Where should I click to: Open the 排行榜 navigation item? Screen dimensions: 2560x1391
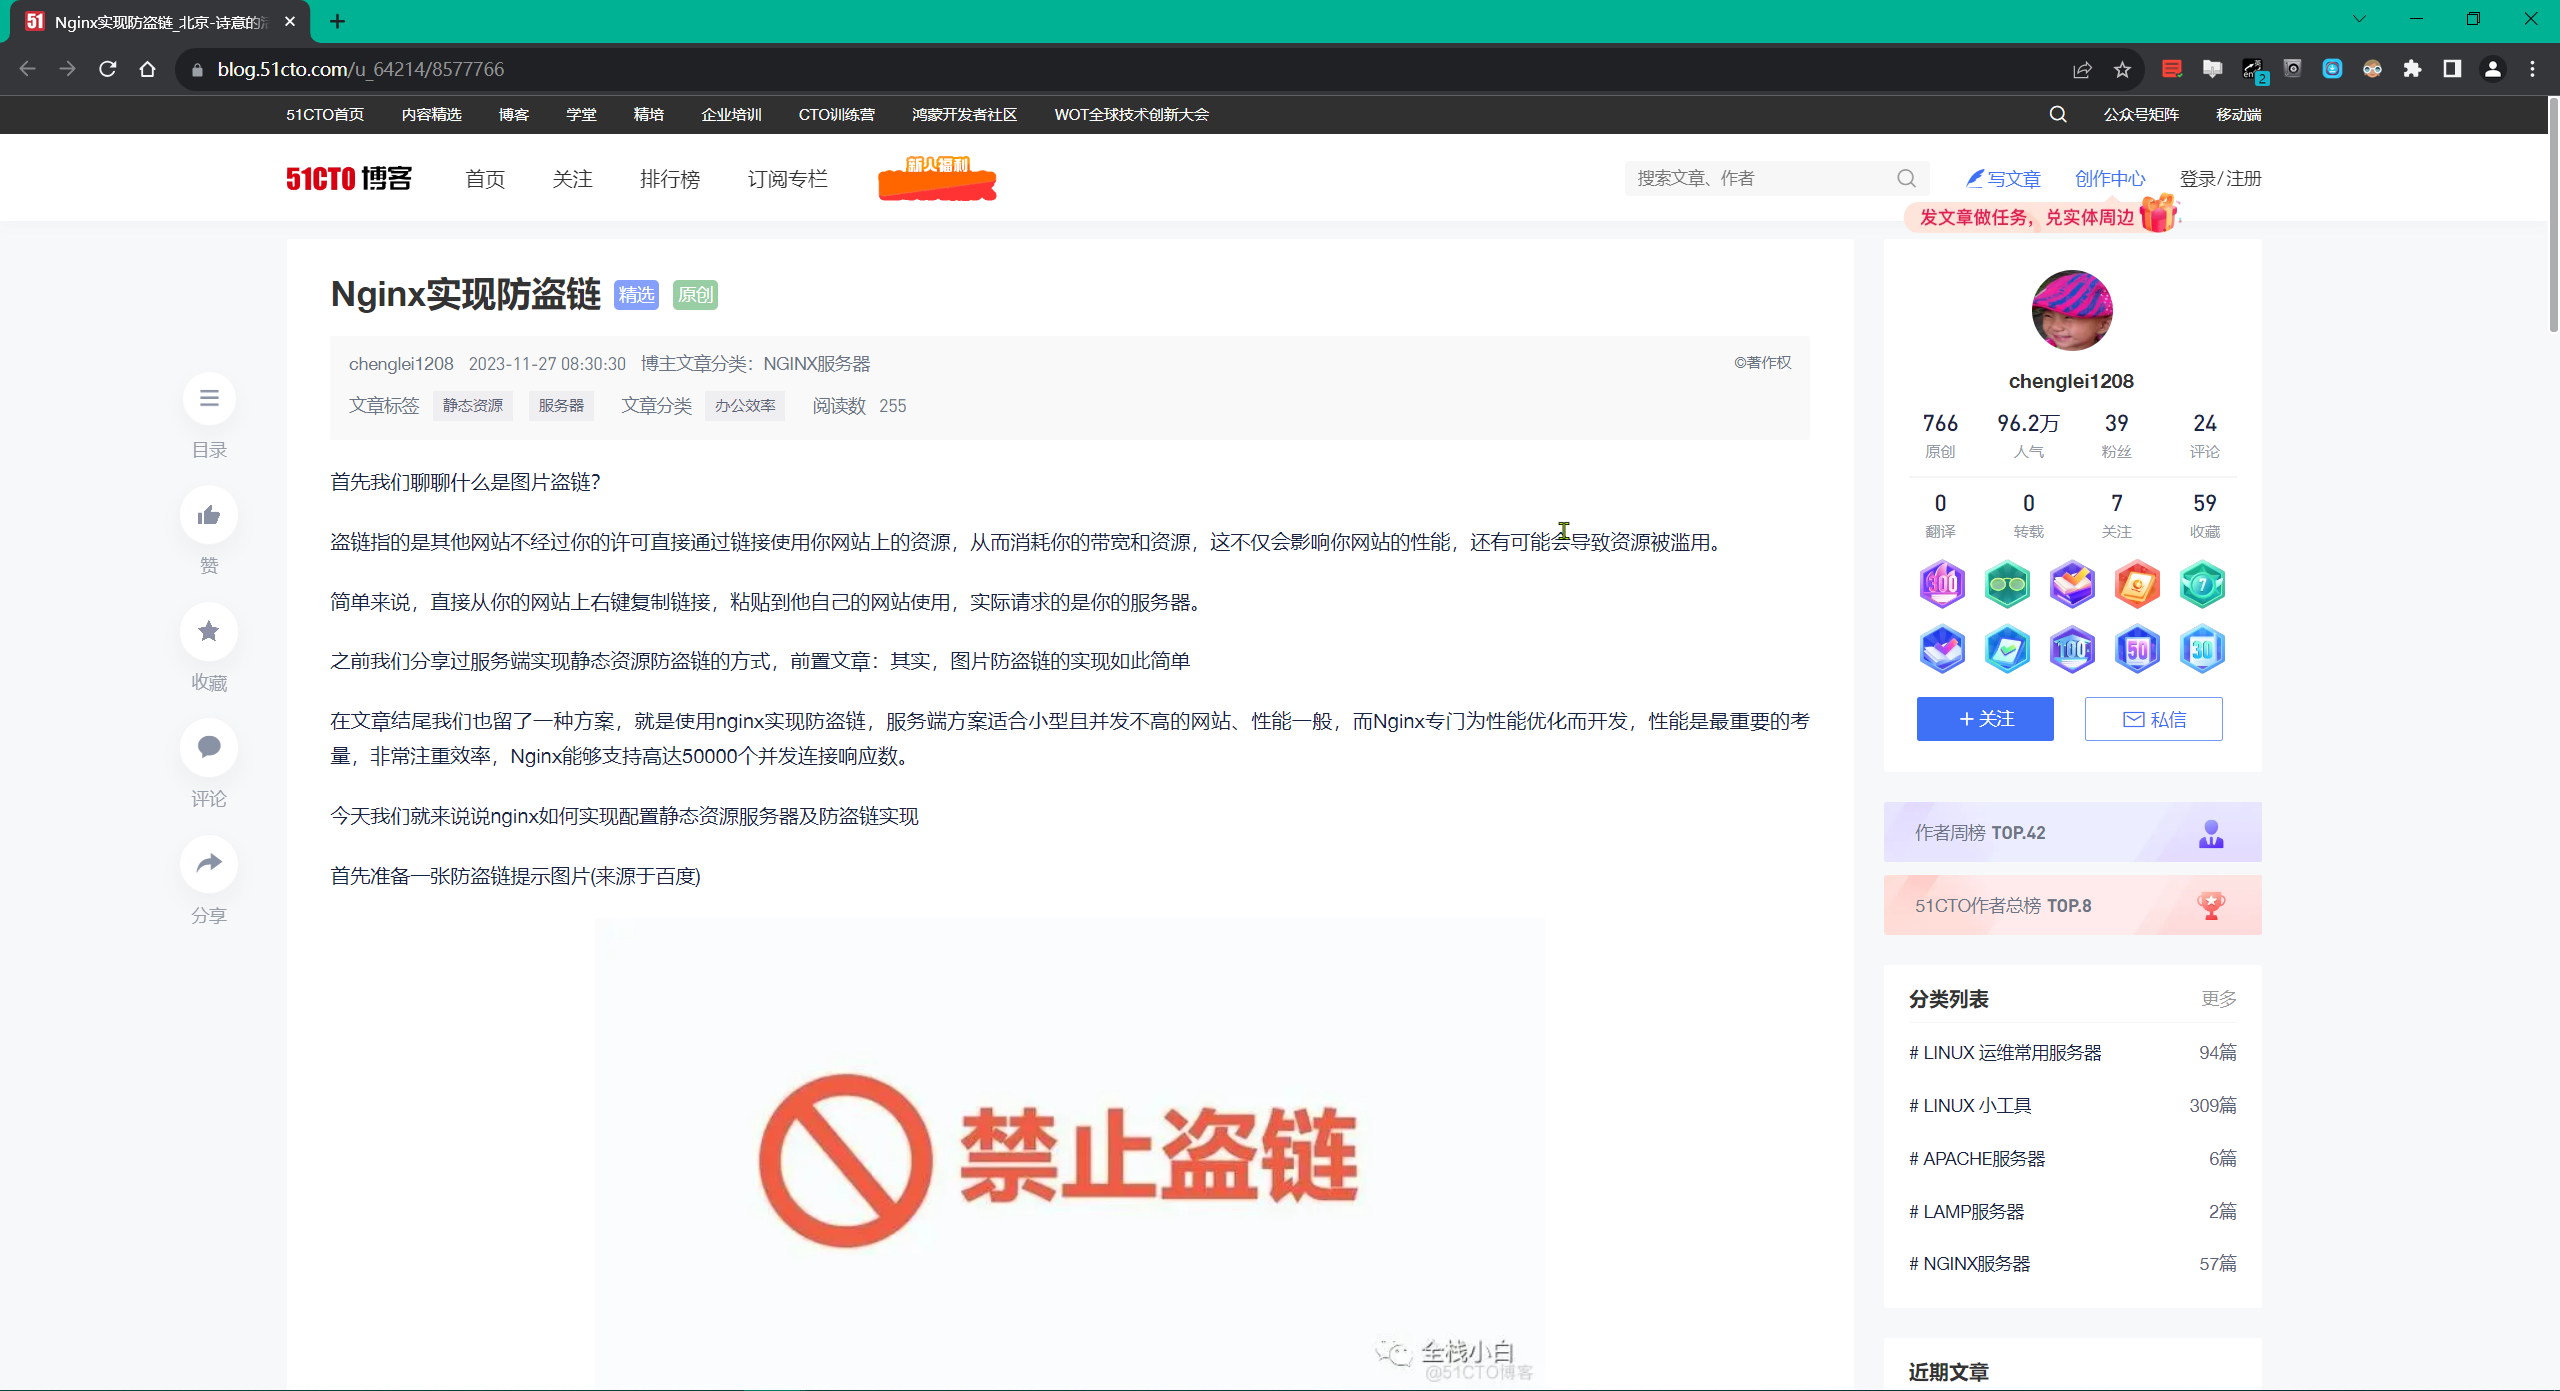(670, 179)
